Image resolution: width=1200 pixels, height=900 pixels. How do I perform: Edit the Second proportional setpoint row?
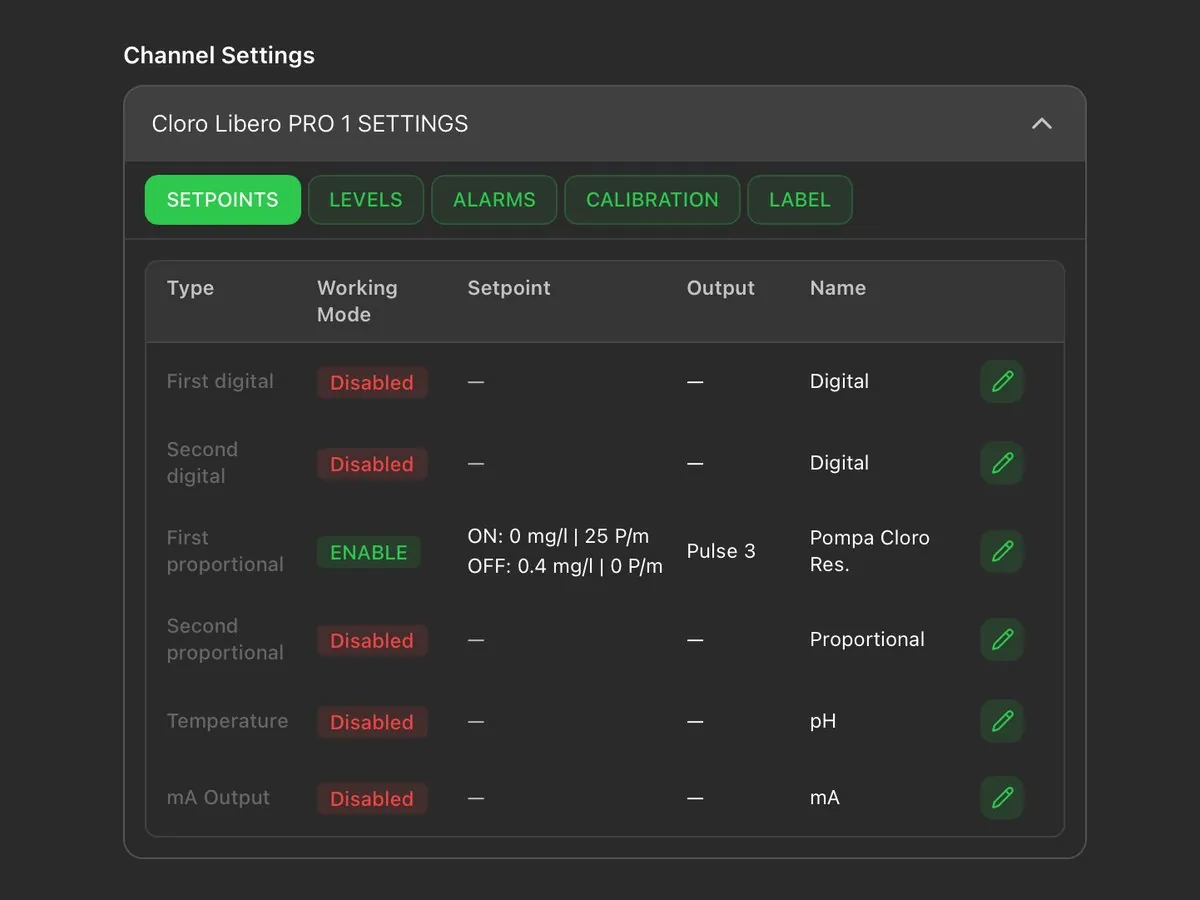tap(1002, 640)
